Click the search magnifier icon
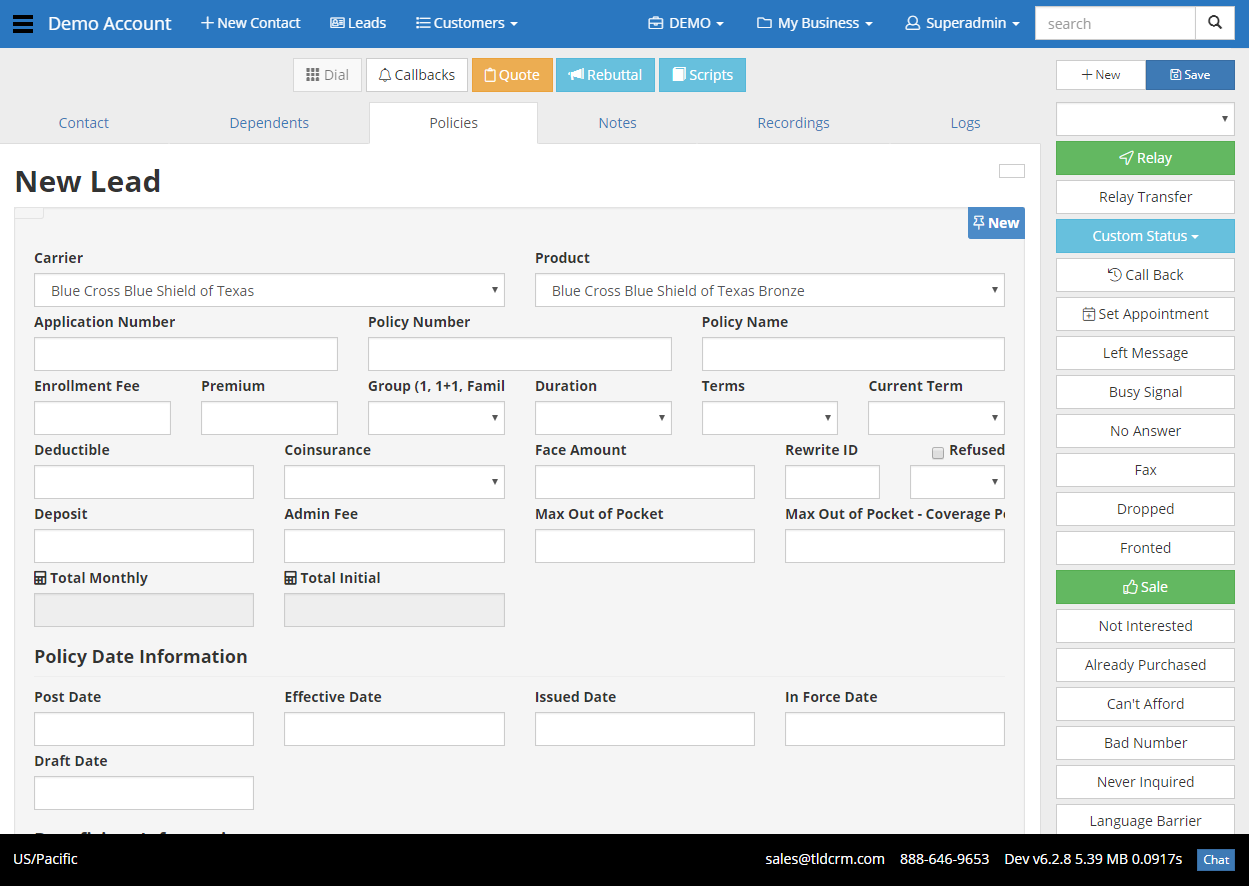The width and height of the screenshot is (1249, 886). (x=1214, y=22)
